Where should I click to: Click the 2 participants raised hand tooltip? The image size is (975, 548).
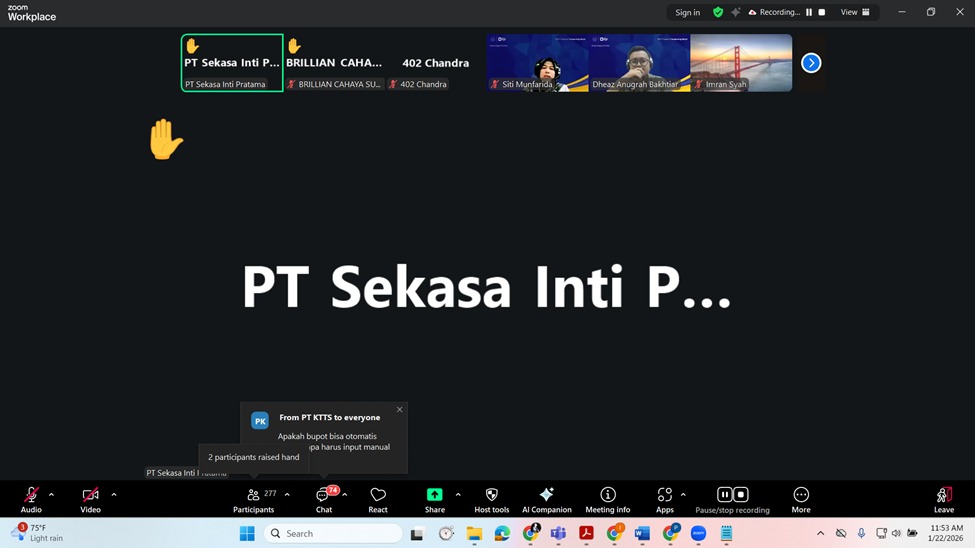point(254,457)
